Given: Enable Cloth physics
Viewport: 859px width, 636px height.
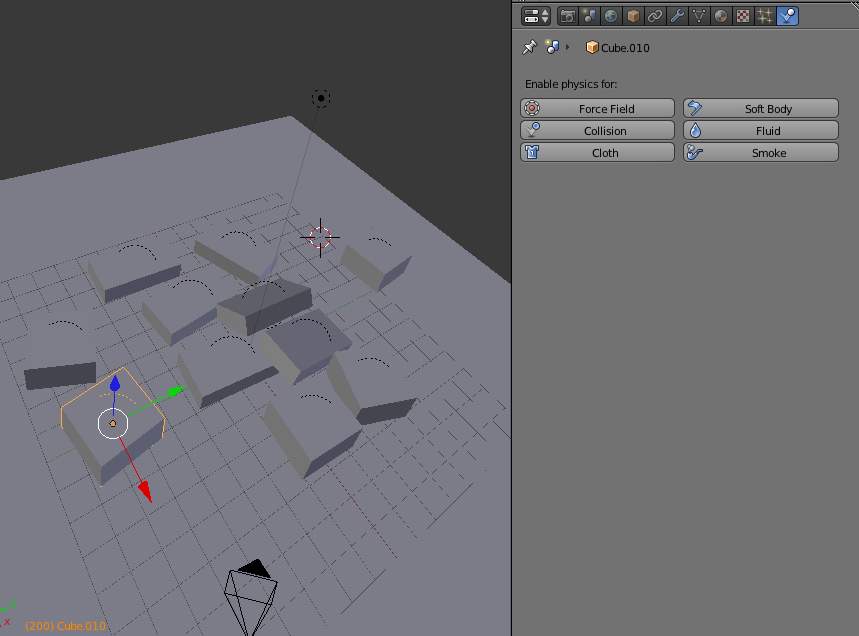Looking at the screenshot, I should pos(597,152).
